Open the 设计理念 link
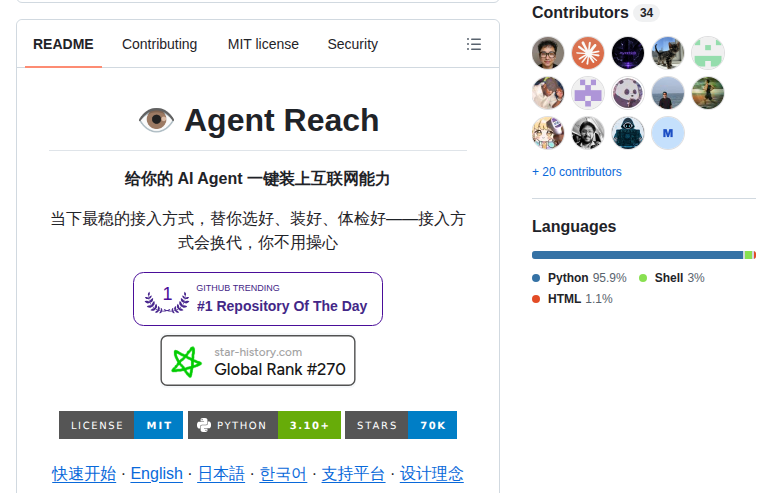780x493 pixels. tap(431, 474)
